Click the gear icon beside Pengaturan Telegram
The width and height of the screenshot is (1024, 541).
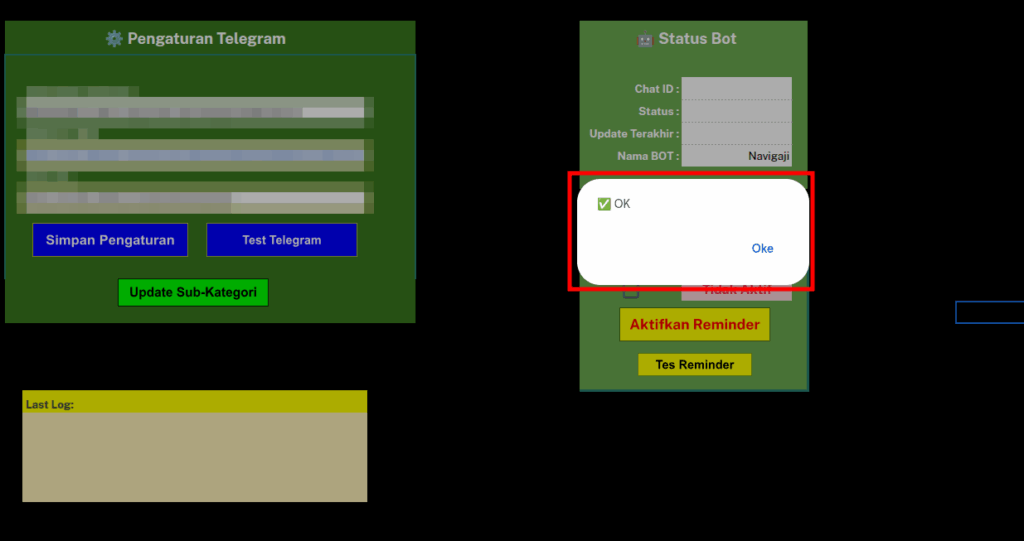point(114,39)
